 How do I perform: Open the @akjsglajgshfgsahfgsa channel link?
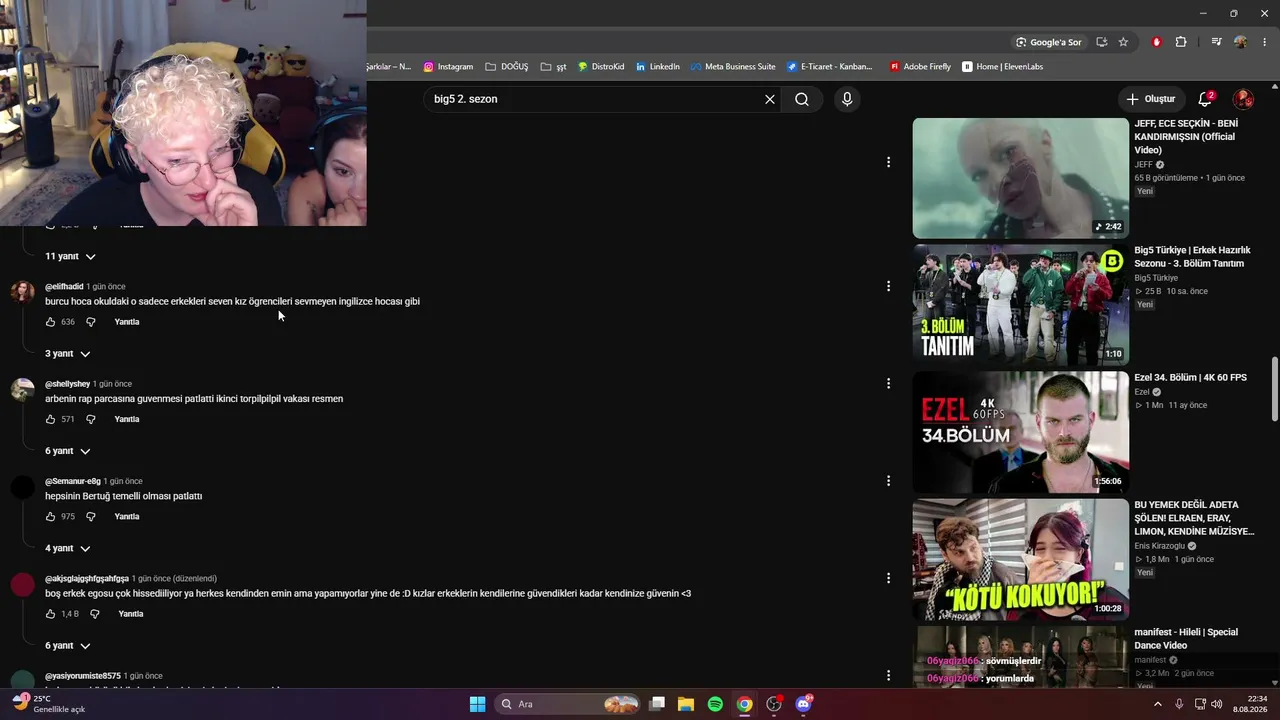87,579
